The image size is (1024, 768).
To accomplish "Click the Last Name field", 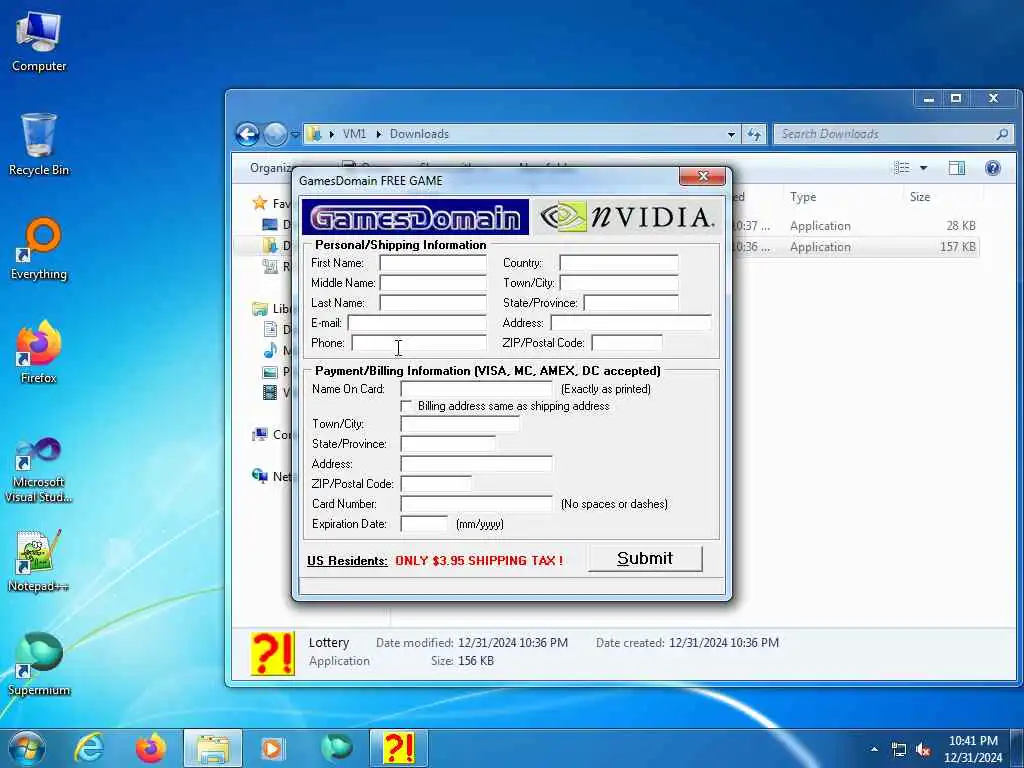I will click(433, 303).
